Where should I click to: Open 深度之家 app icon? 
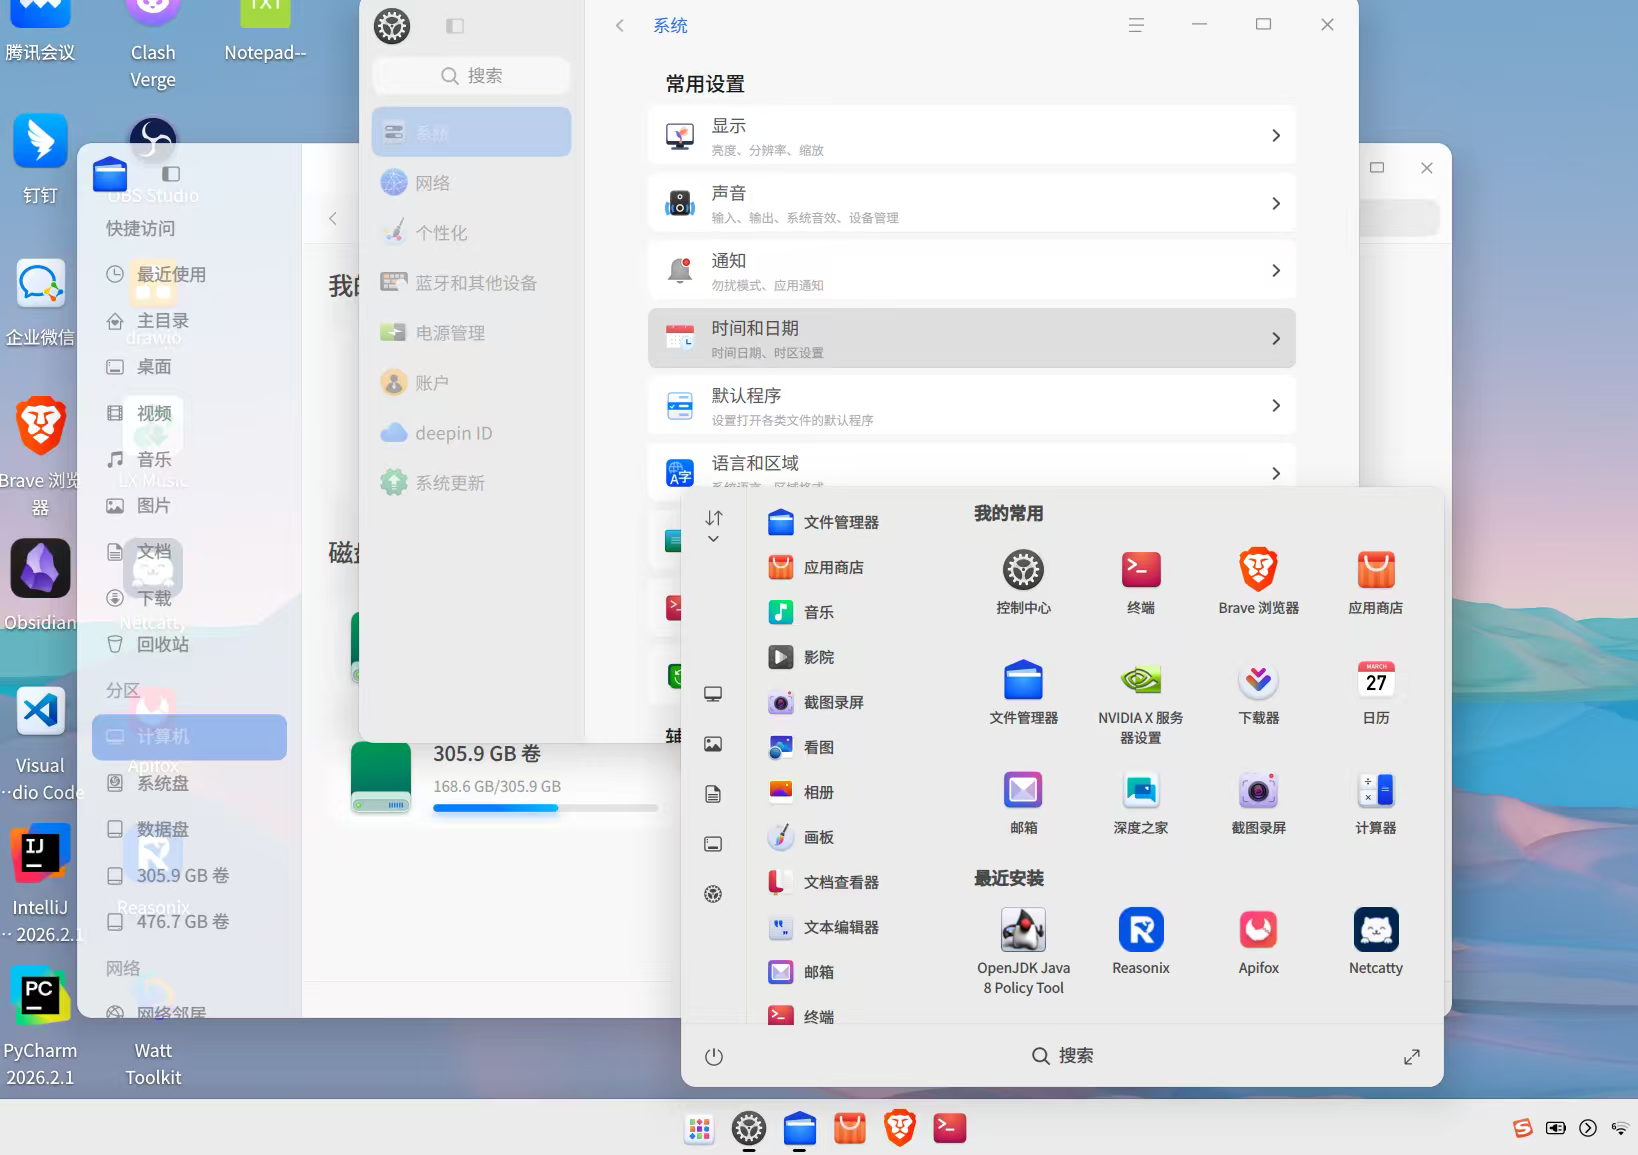(1141, 802)
